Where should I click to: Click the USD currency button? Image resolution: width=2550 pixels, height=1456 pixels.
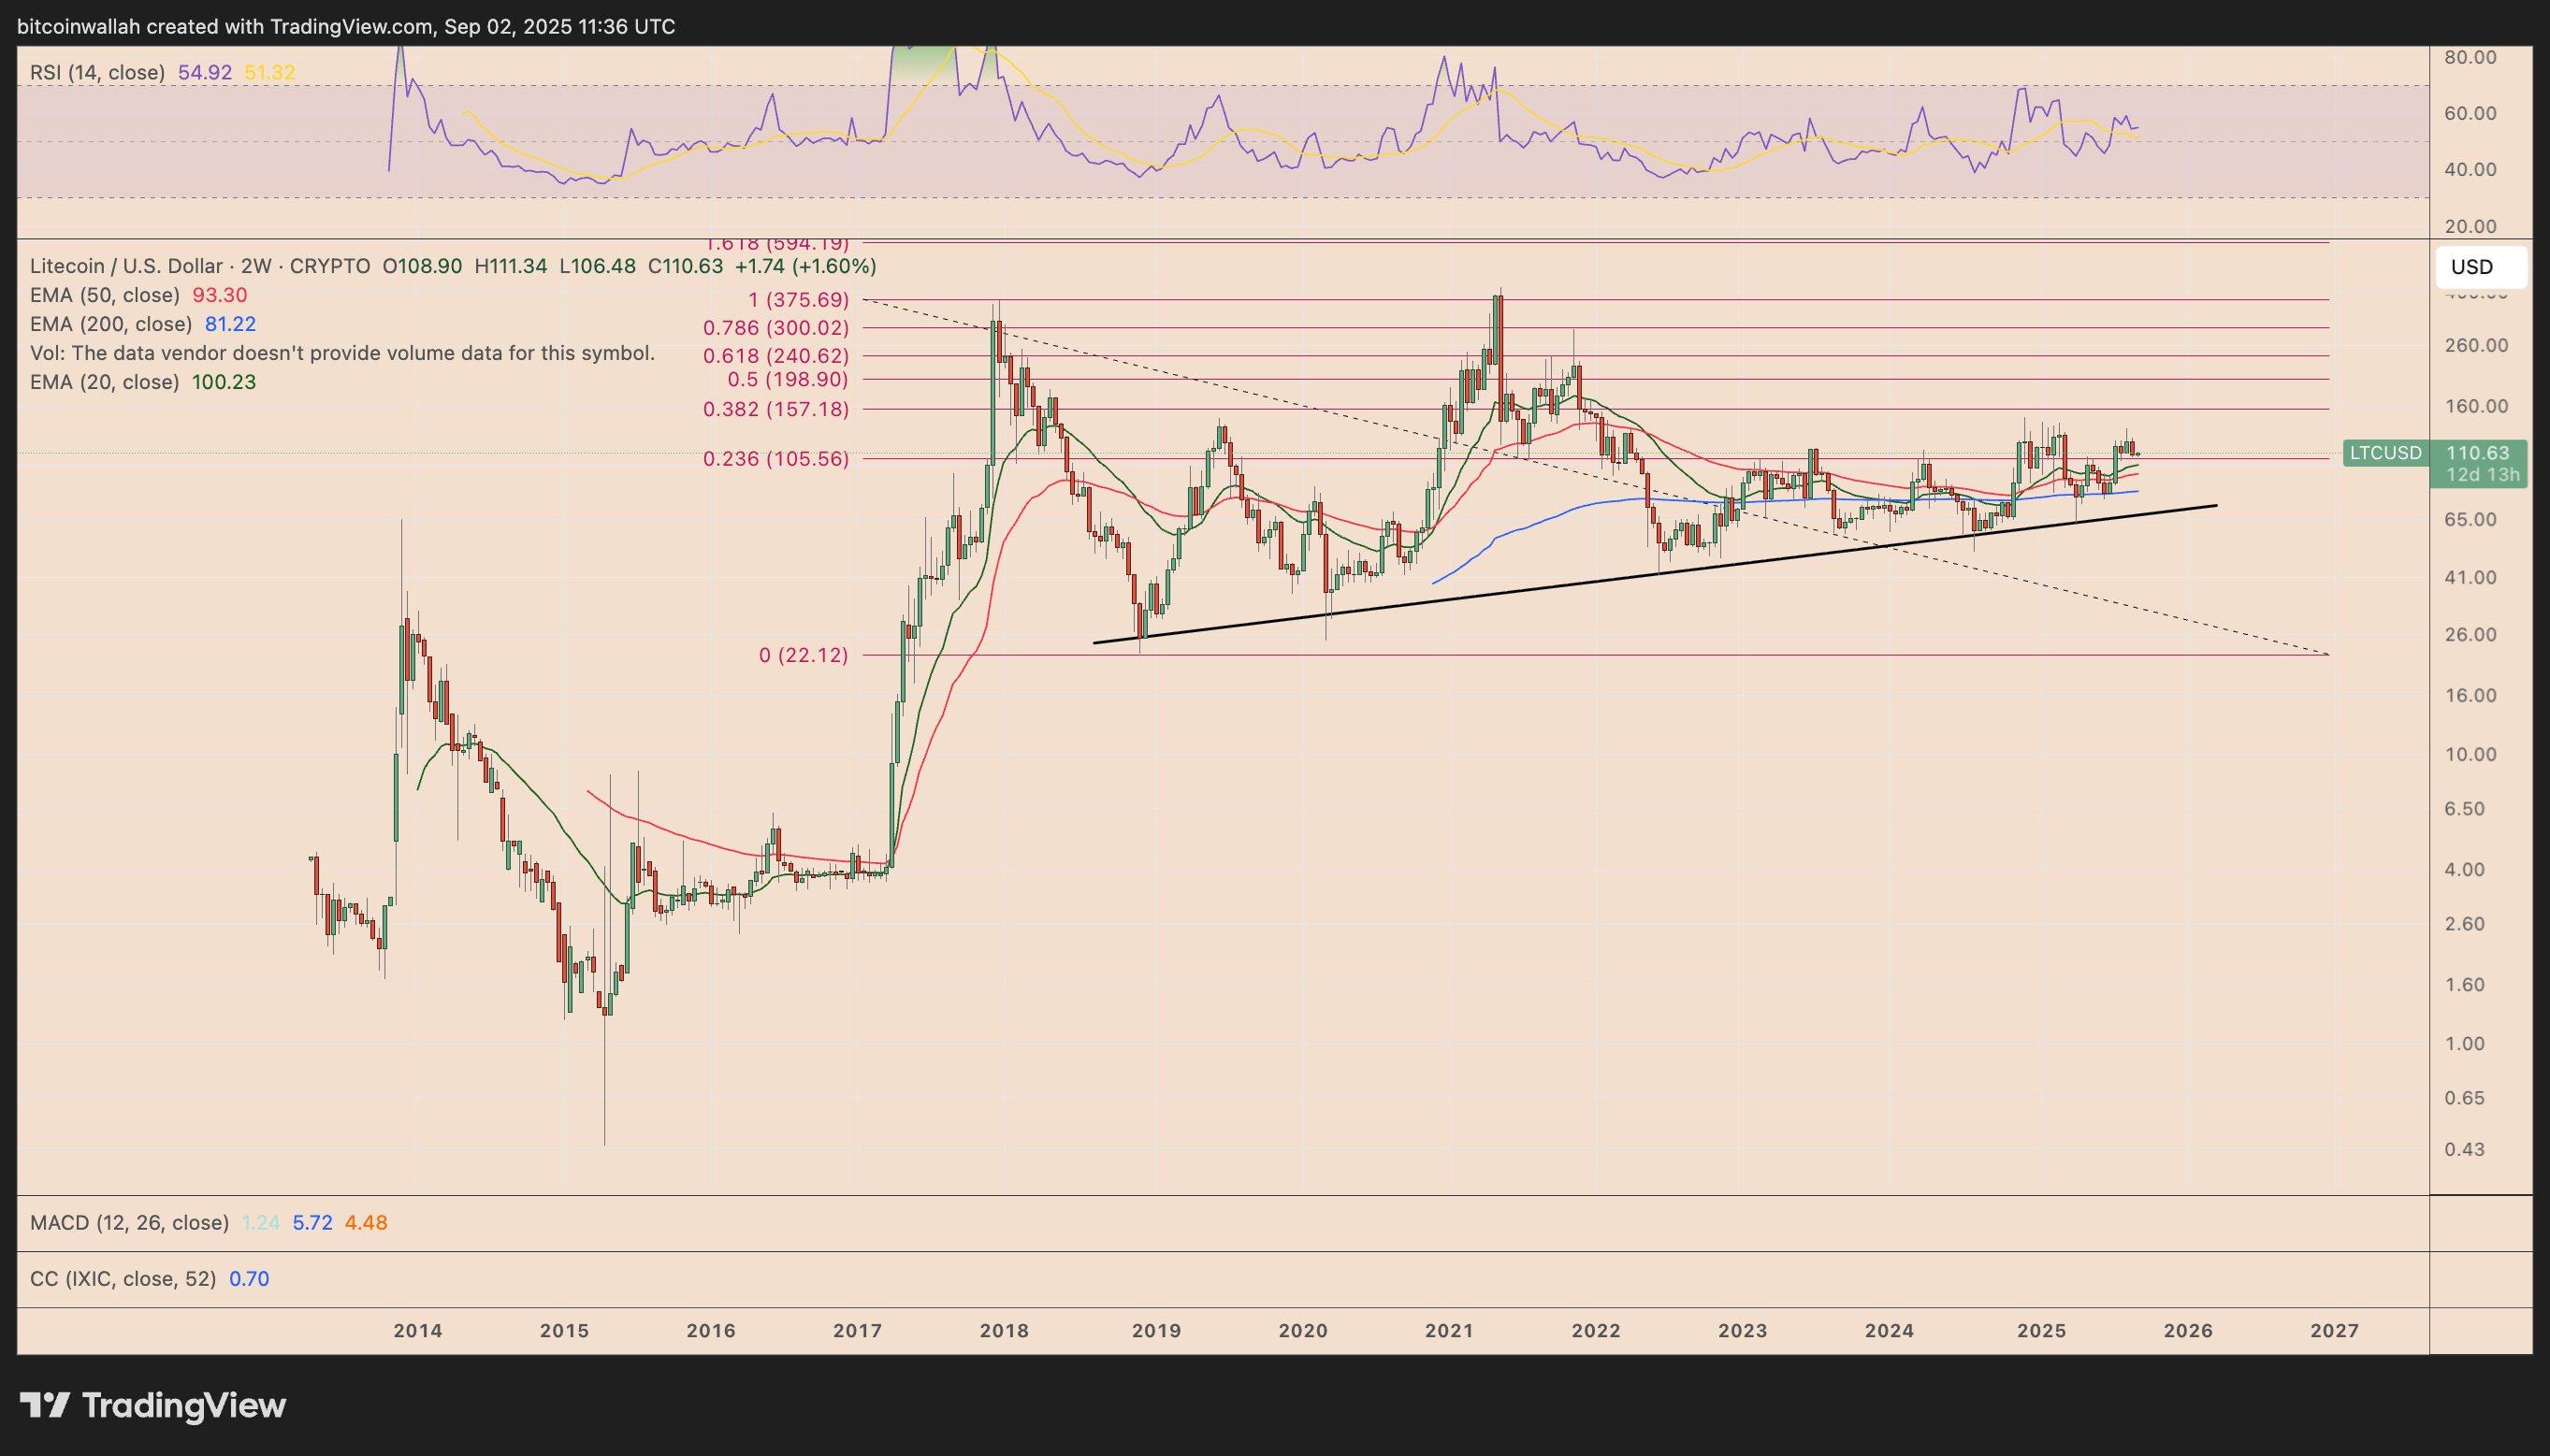click(2481, 267)
